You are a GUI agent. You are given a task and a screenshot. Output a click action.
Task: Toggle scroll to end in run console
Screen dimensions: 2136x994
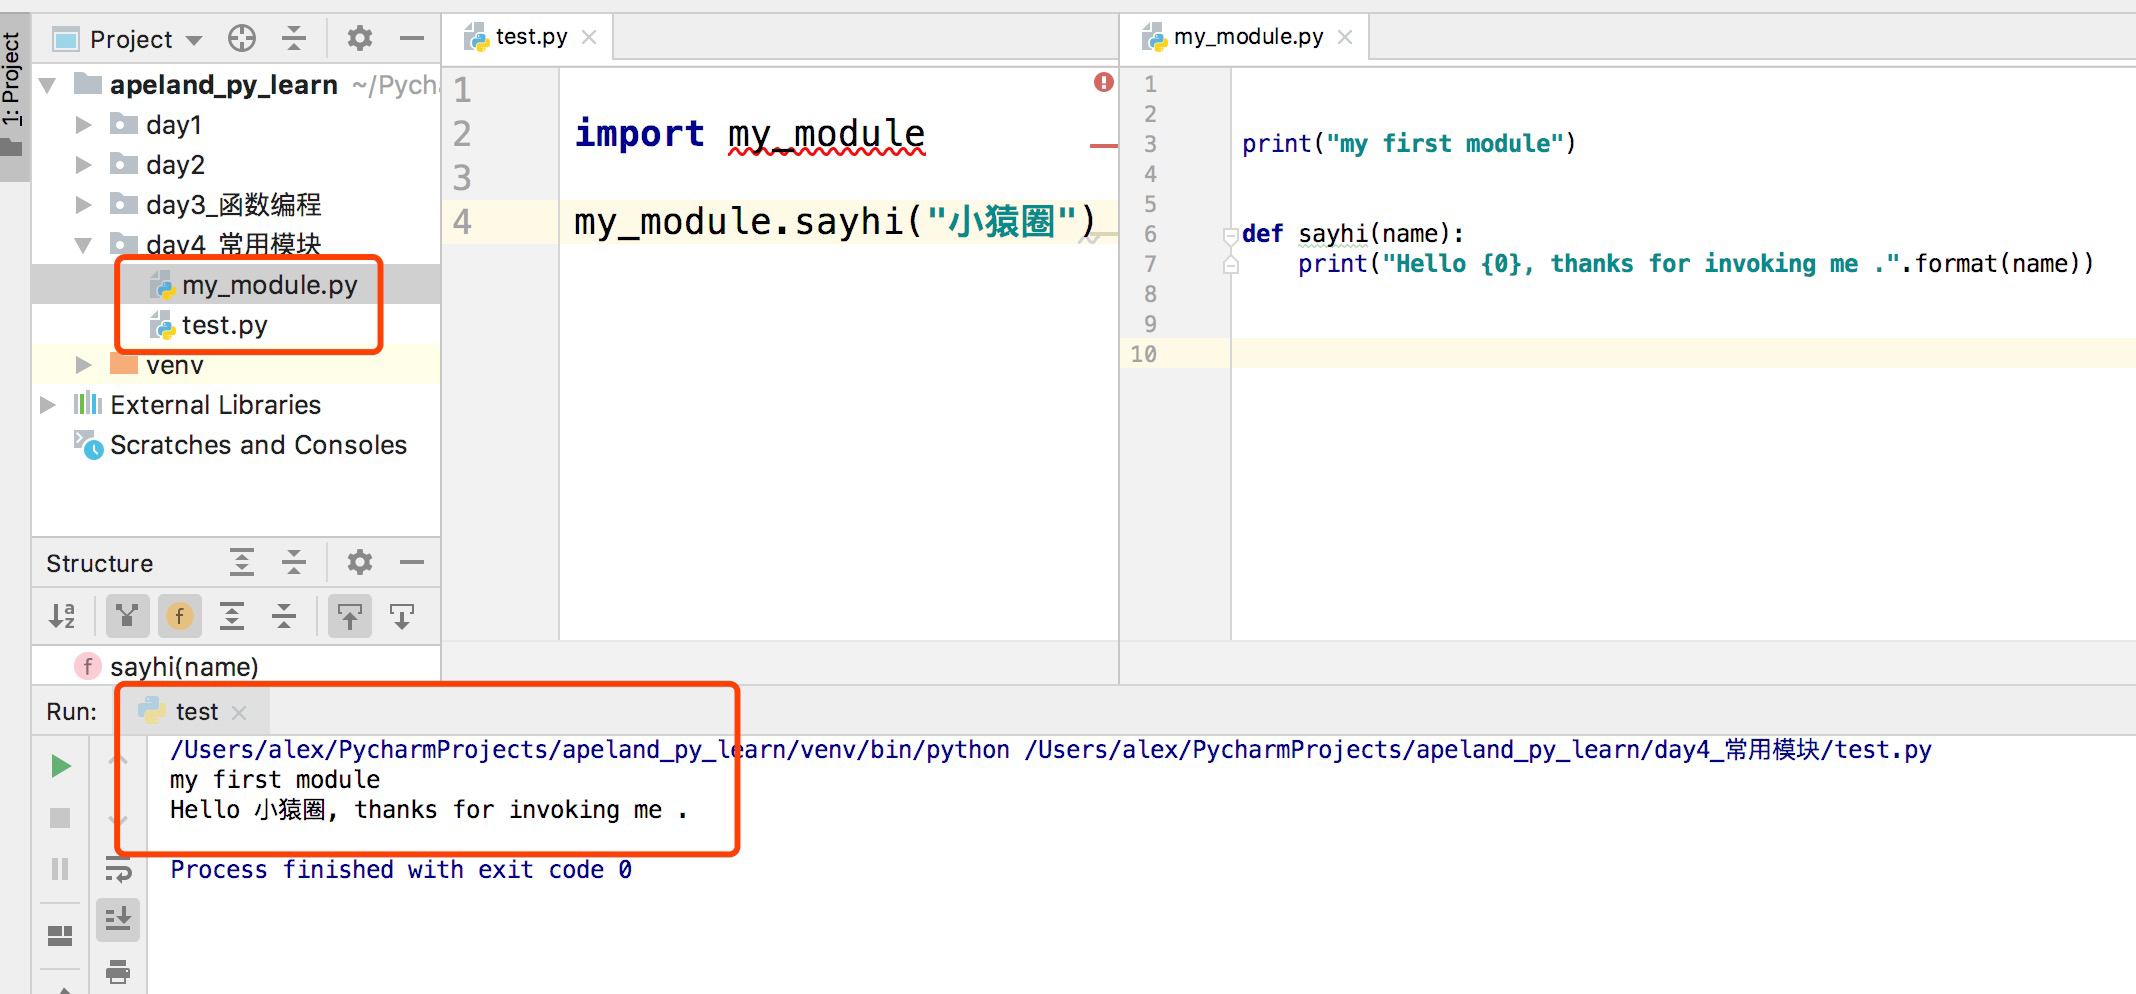coord(118,919)
